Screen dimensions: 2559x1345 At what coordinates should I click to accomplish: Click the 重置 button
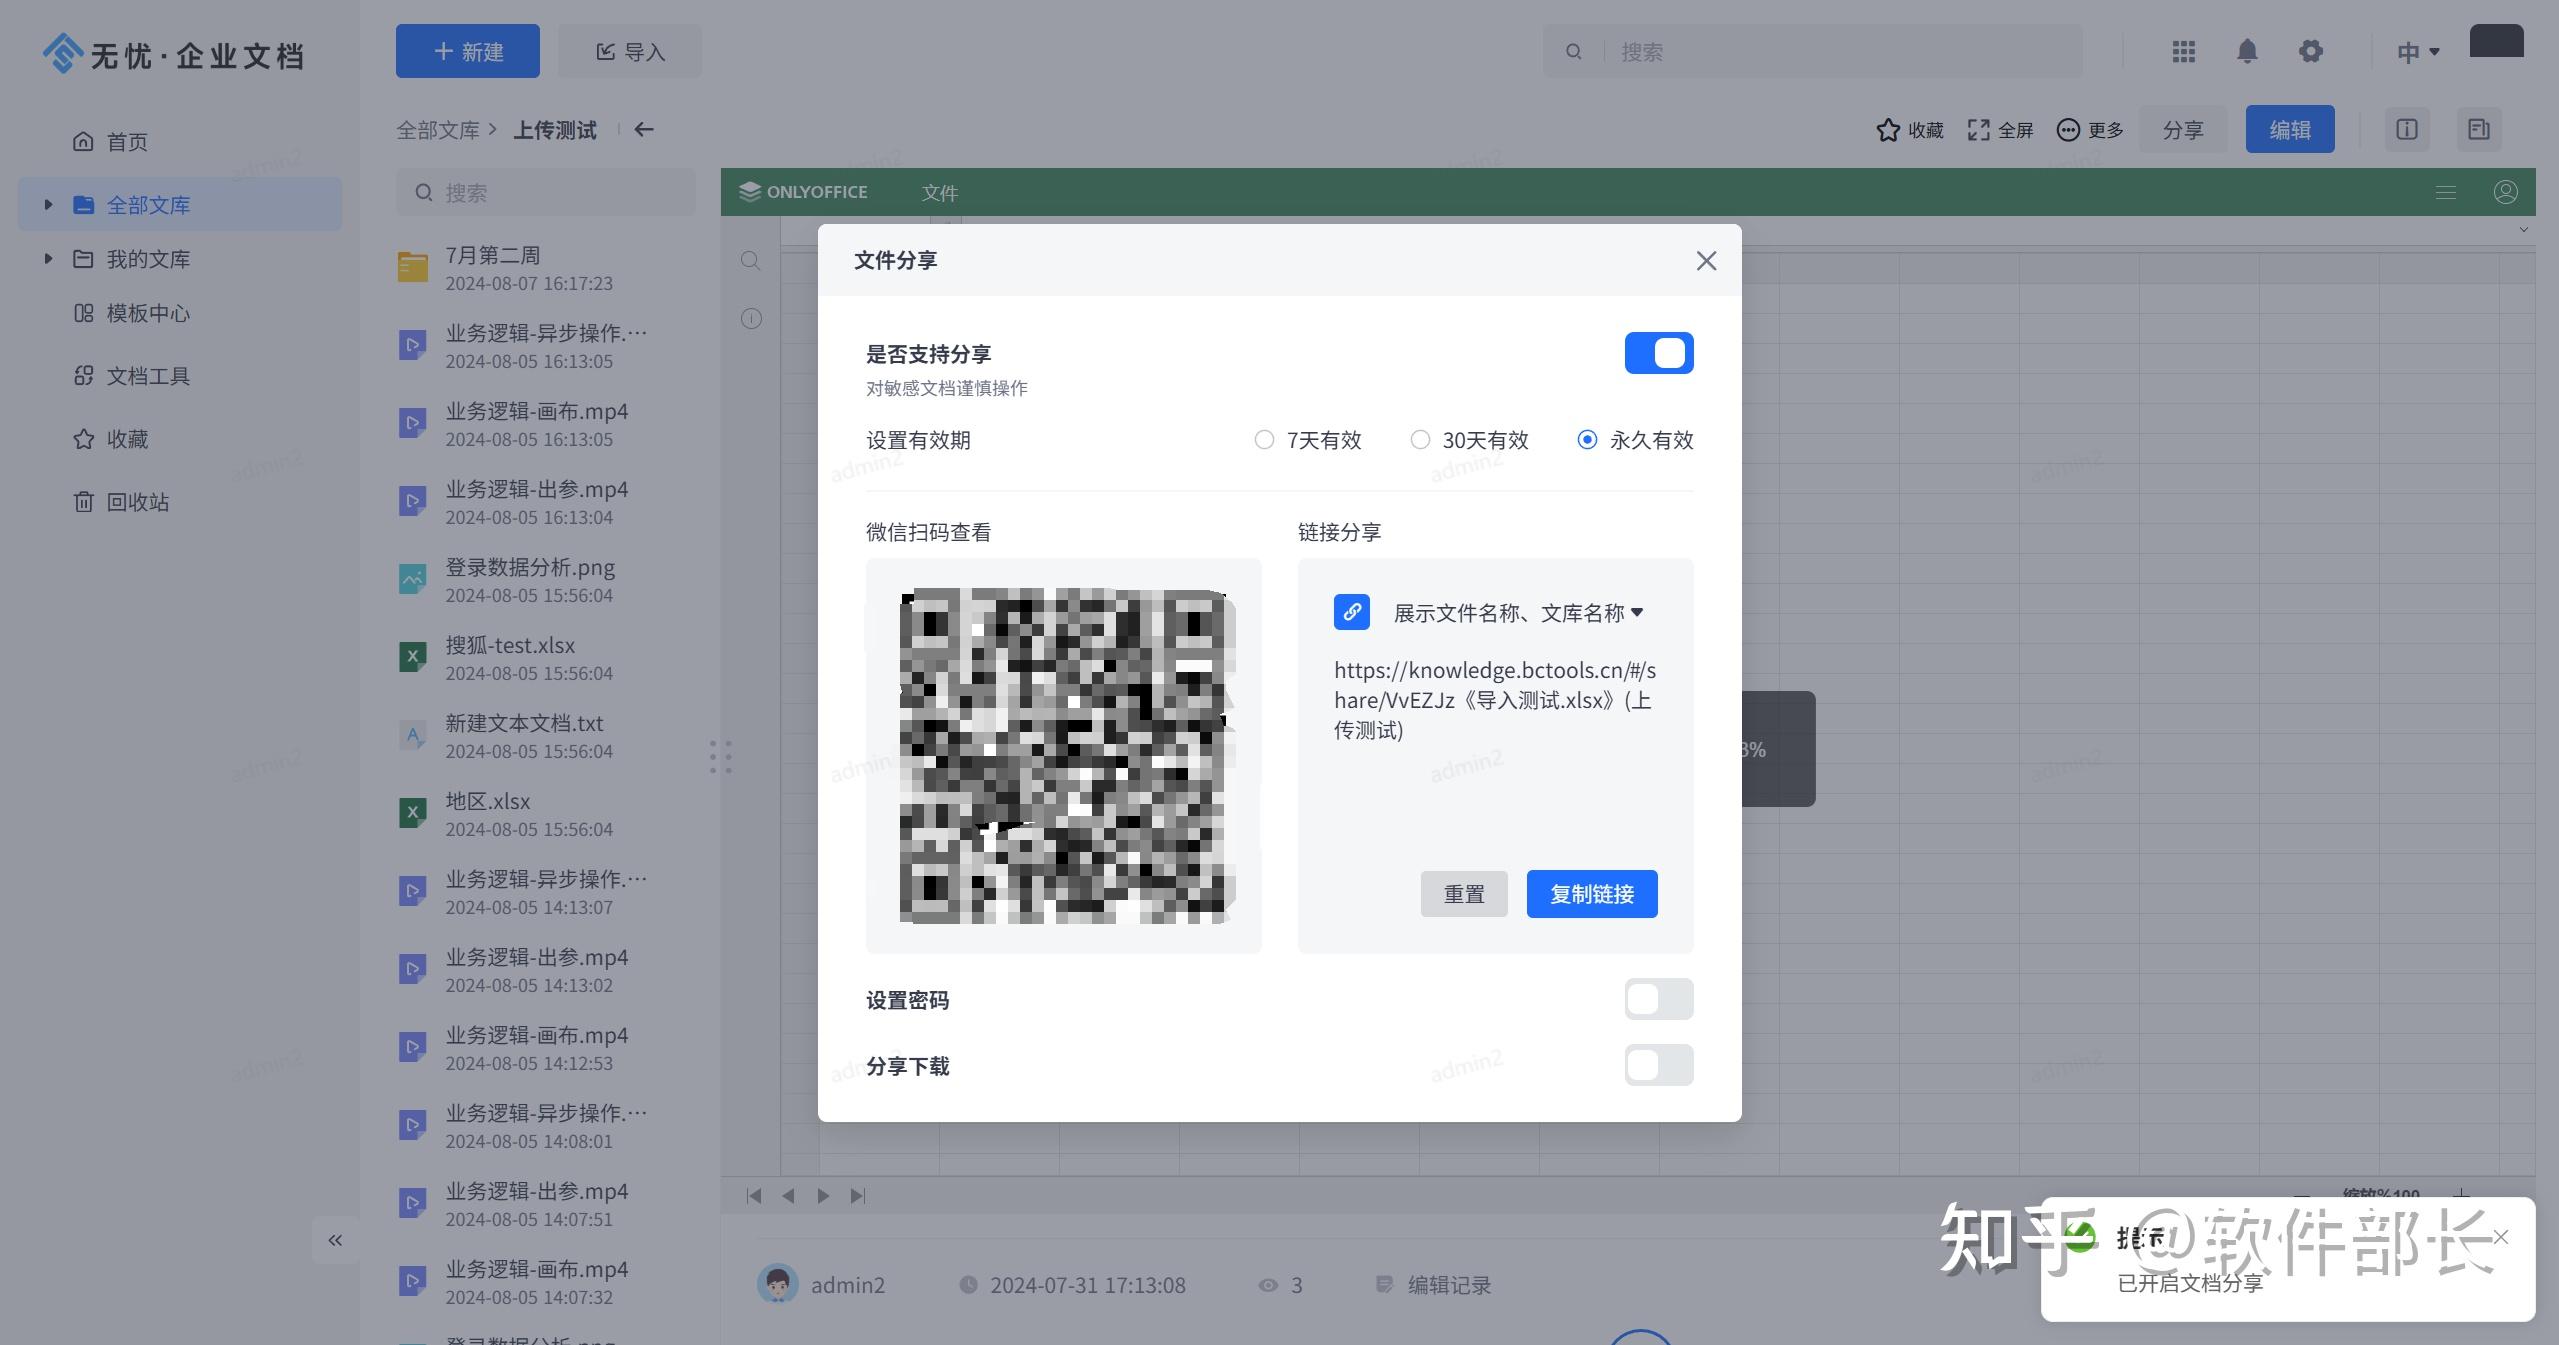tap(1464, 894)
